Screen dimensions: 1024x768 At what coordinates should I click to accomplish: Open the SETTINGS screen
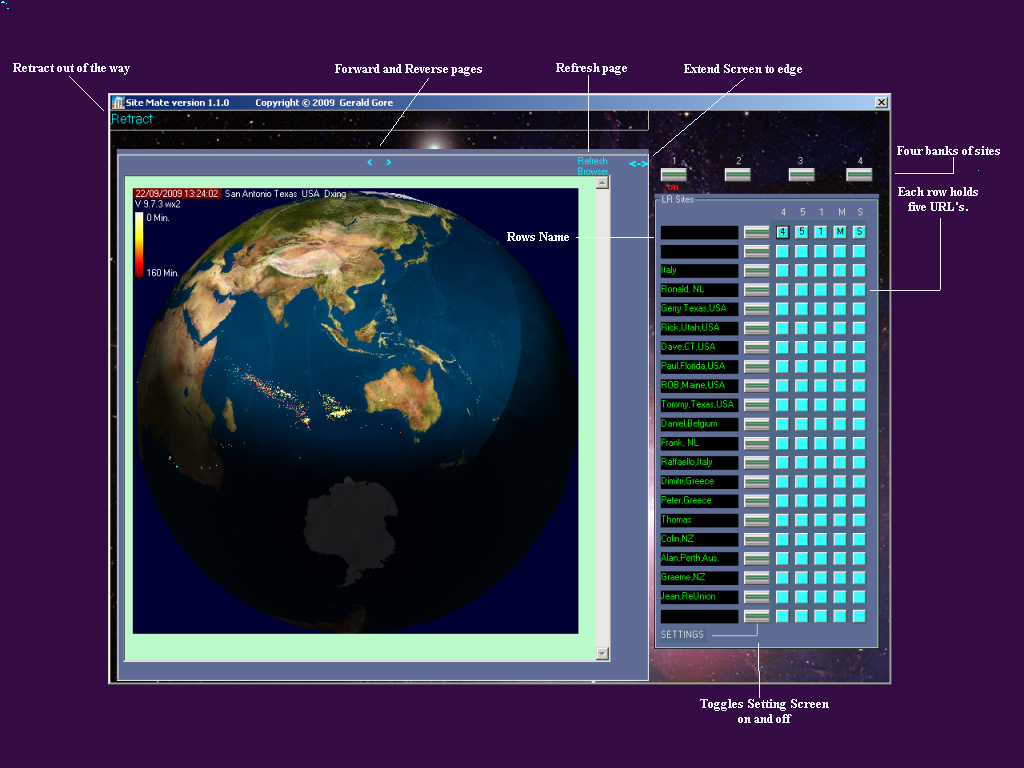pos(682,634)
